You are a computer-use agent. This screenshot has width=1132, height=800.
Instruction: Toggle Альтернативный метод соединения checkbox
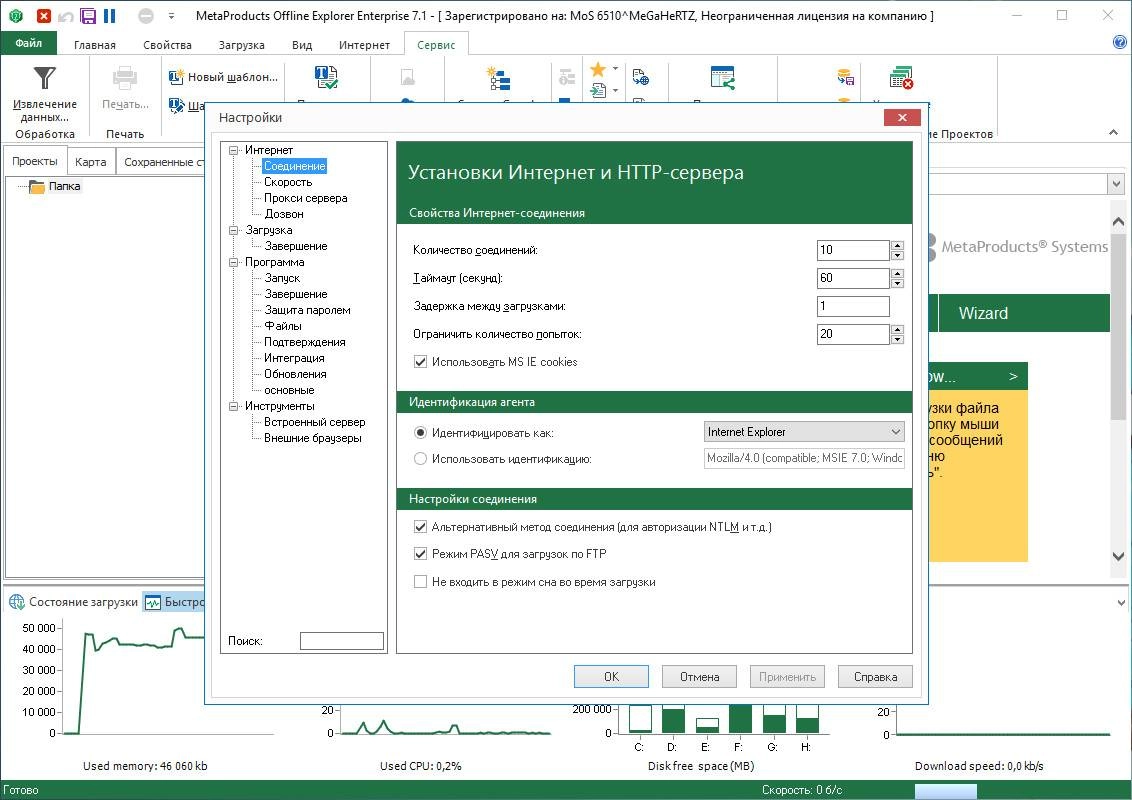pos(420,527)
